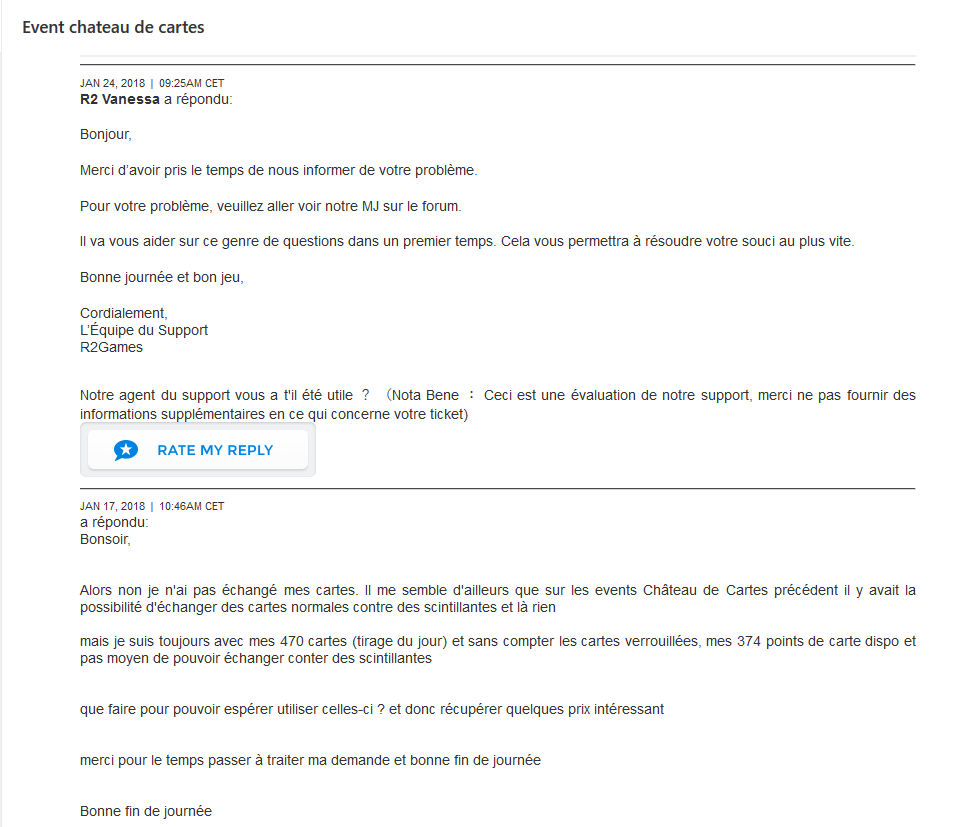Click the line mentioning MJ sur le forum
This screenshot has height=827, width=960.
pyautogui.click(x=270, y=206)
